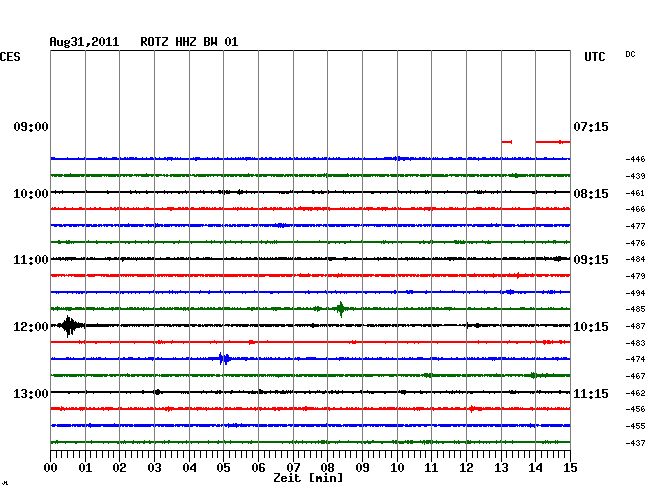Click the 00 minute axis label
This screenshot has width=650, height=494.
[51, 468]
